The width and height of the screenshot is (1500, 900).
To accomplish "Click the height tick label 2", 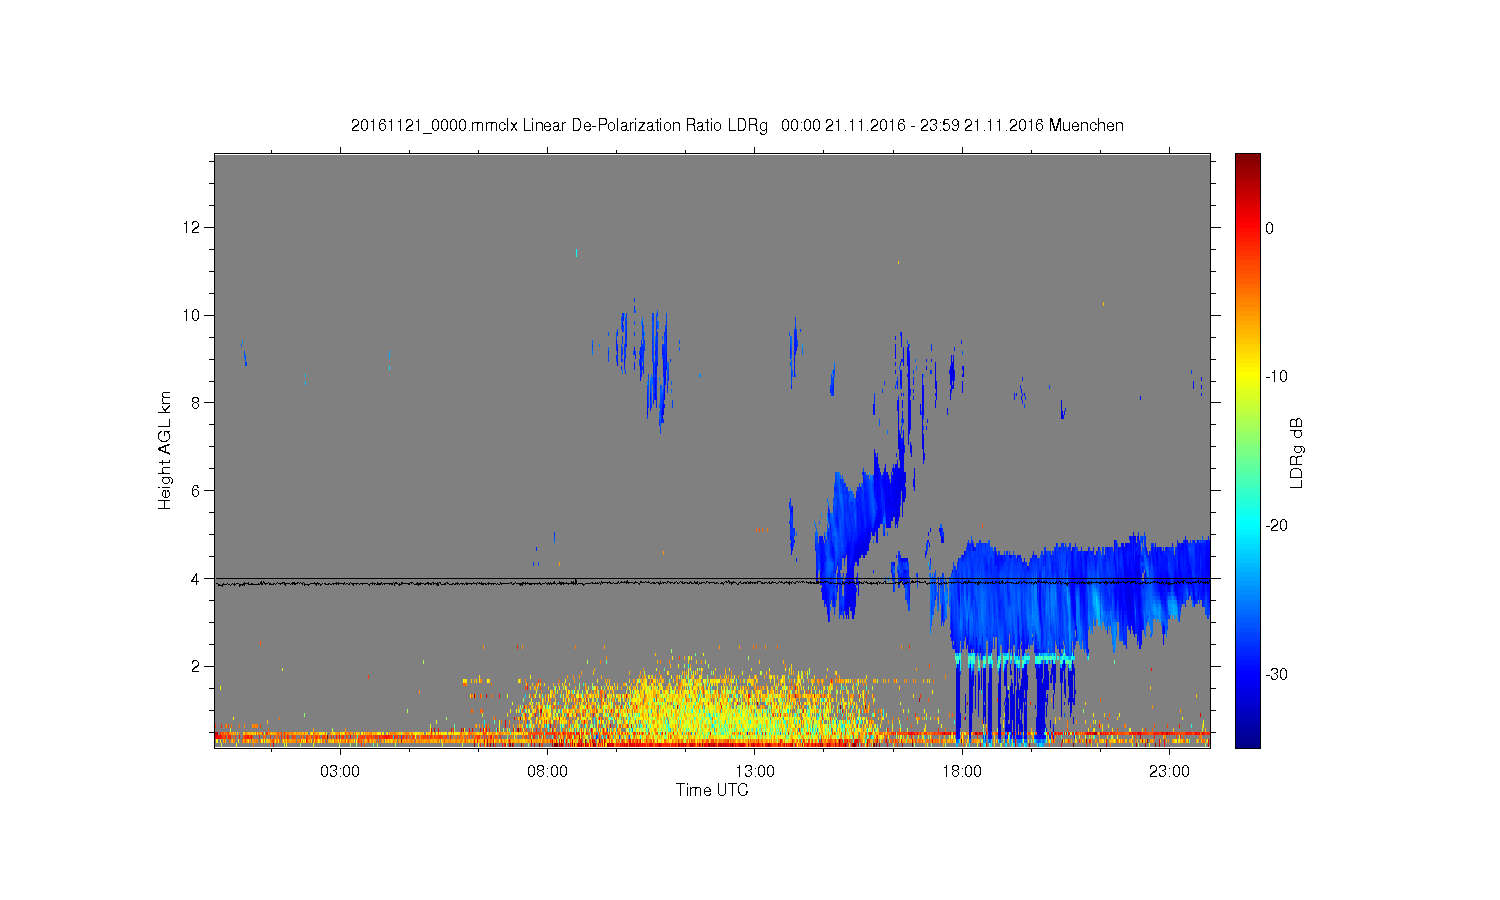I will 197,666.
